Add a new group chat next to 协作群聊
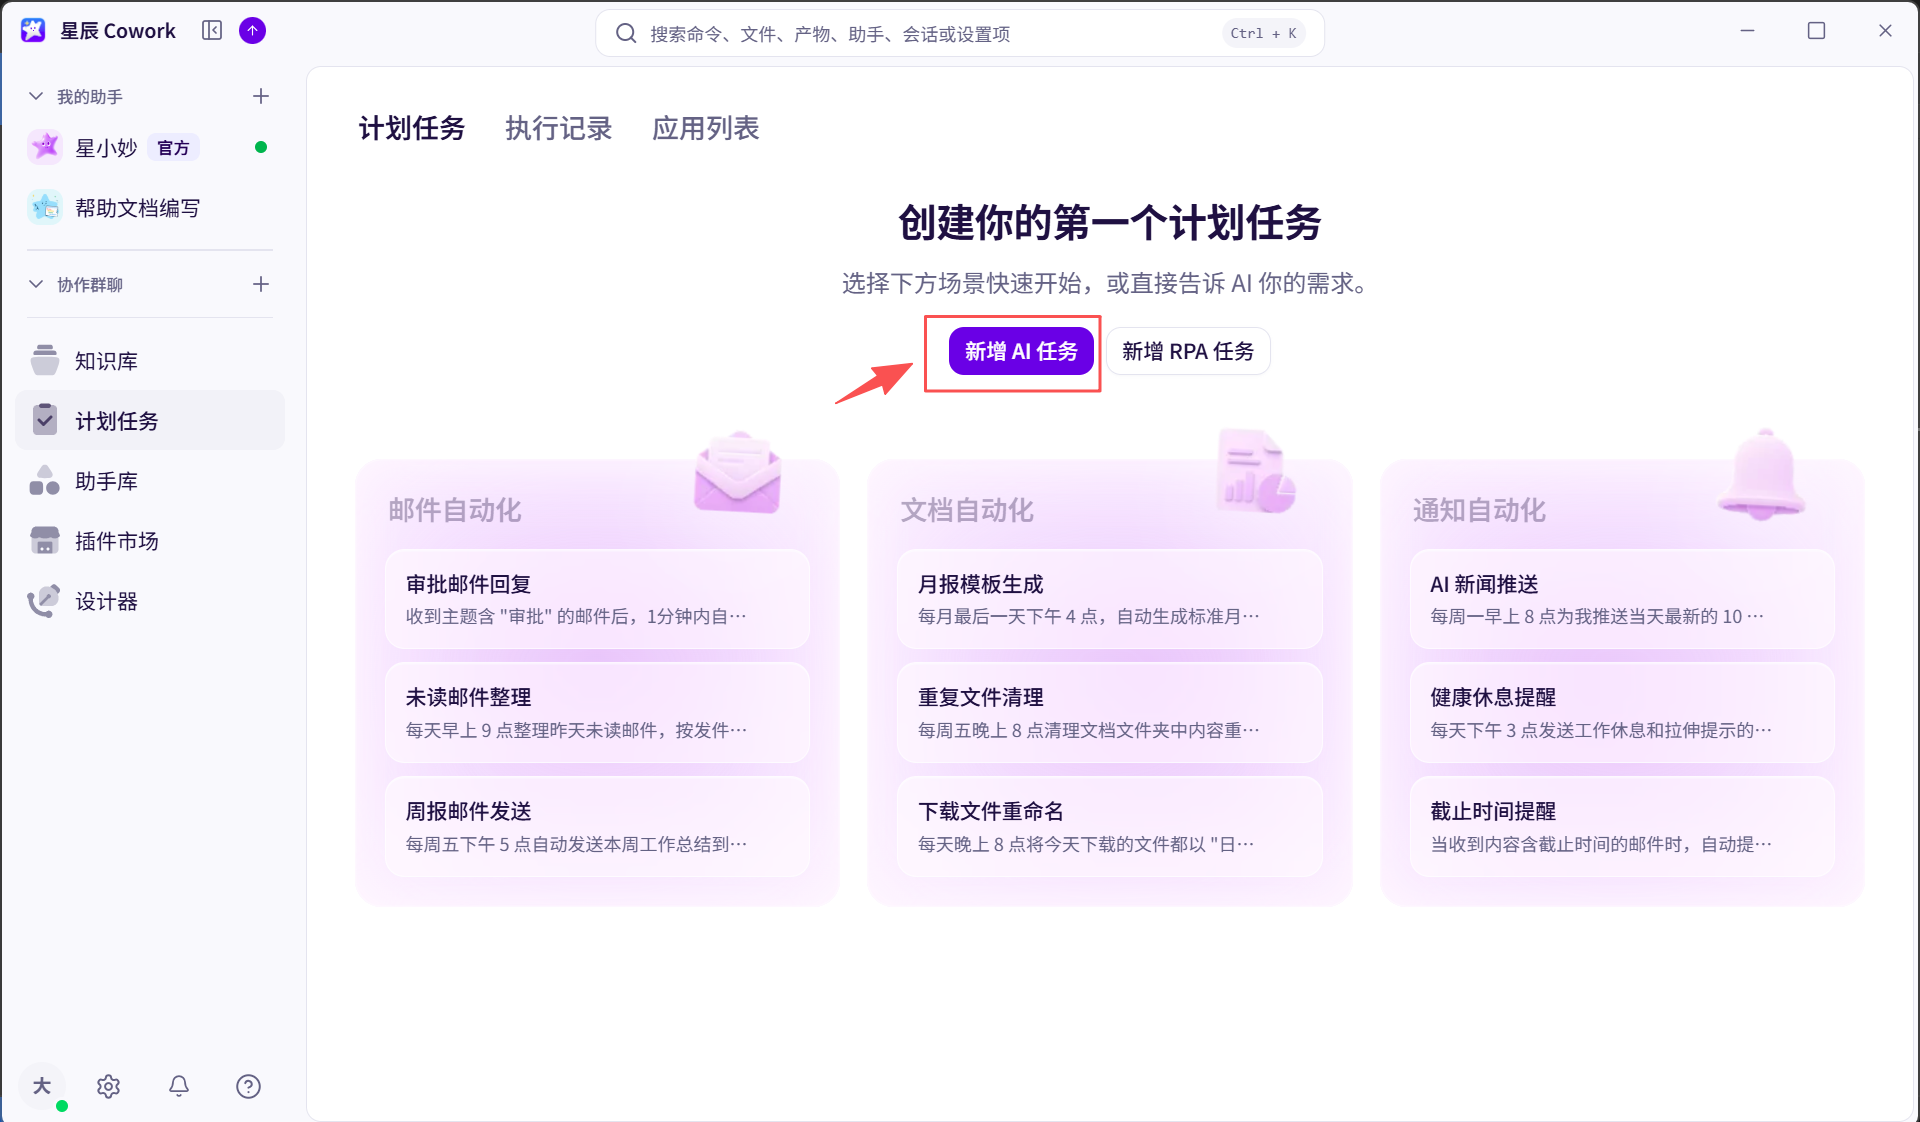The width and height of the screenshot is (1920, 1122). pos(261,284)
